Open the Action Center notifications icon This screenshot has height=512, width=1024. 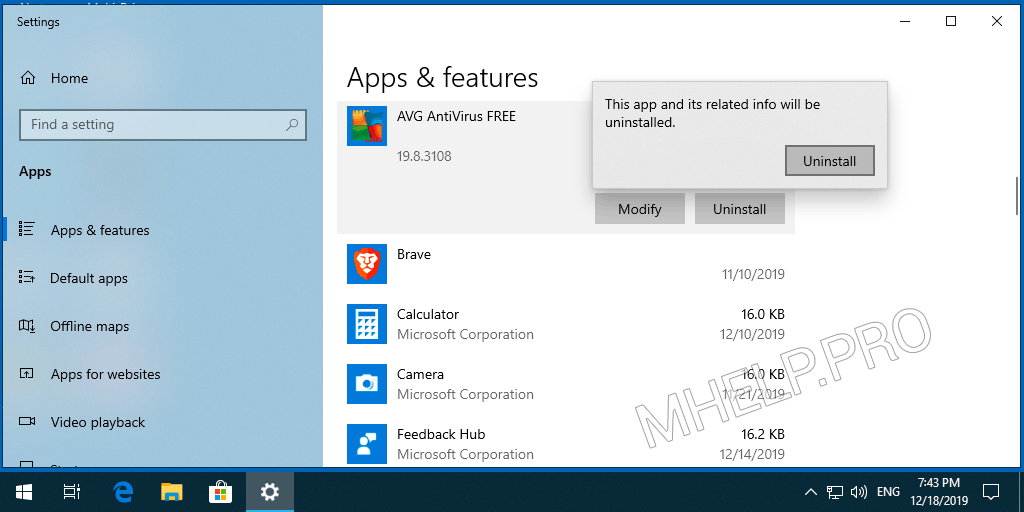(x=991, y=491)
